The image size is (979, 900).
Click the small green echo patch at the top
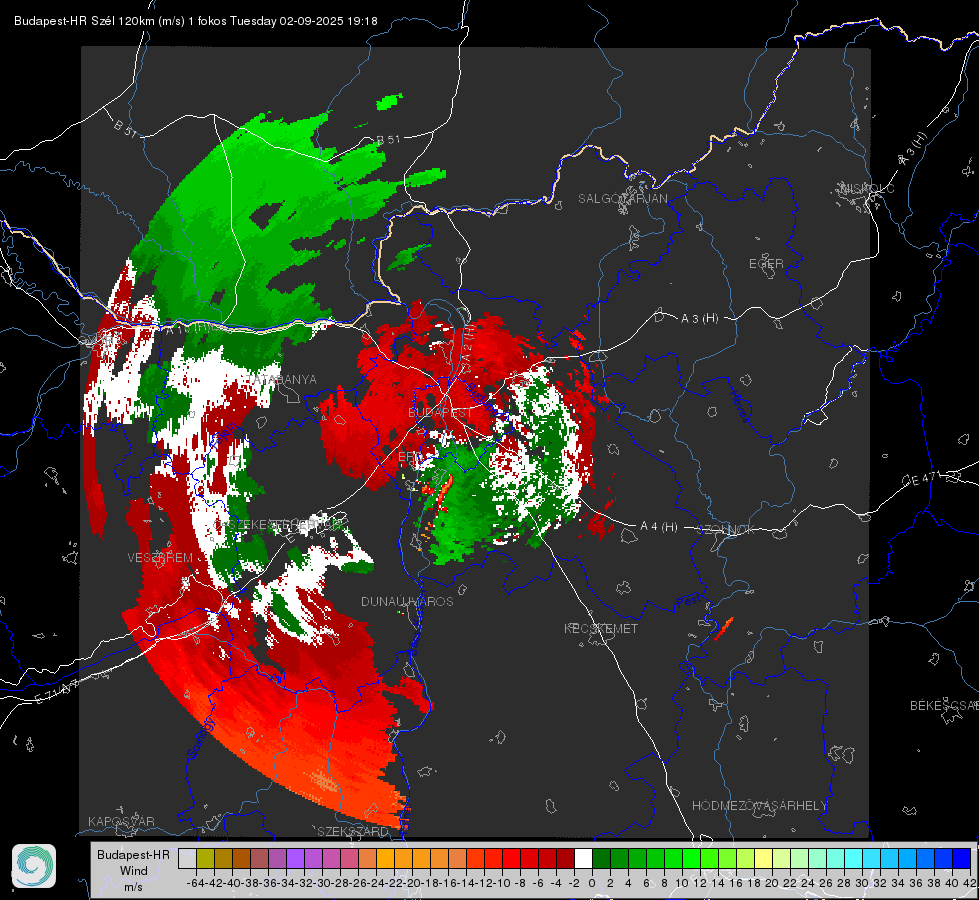tap(390, 102)
